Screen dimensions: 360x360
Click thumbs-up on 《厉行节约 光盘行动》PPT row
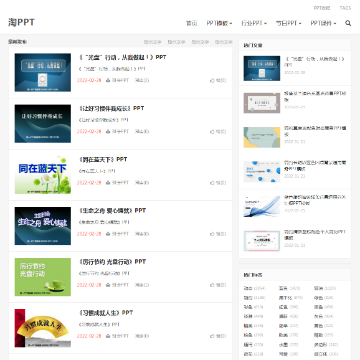click(x=212, y=285)
